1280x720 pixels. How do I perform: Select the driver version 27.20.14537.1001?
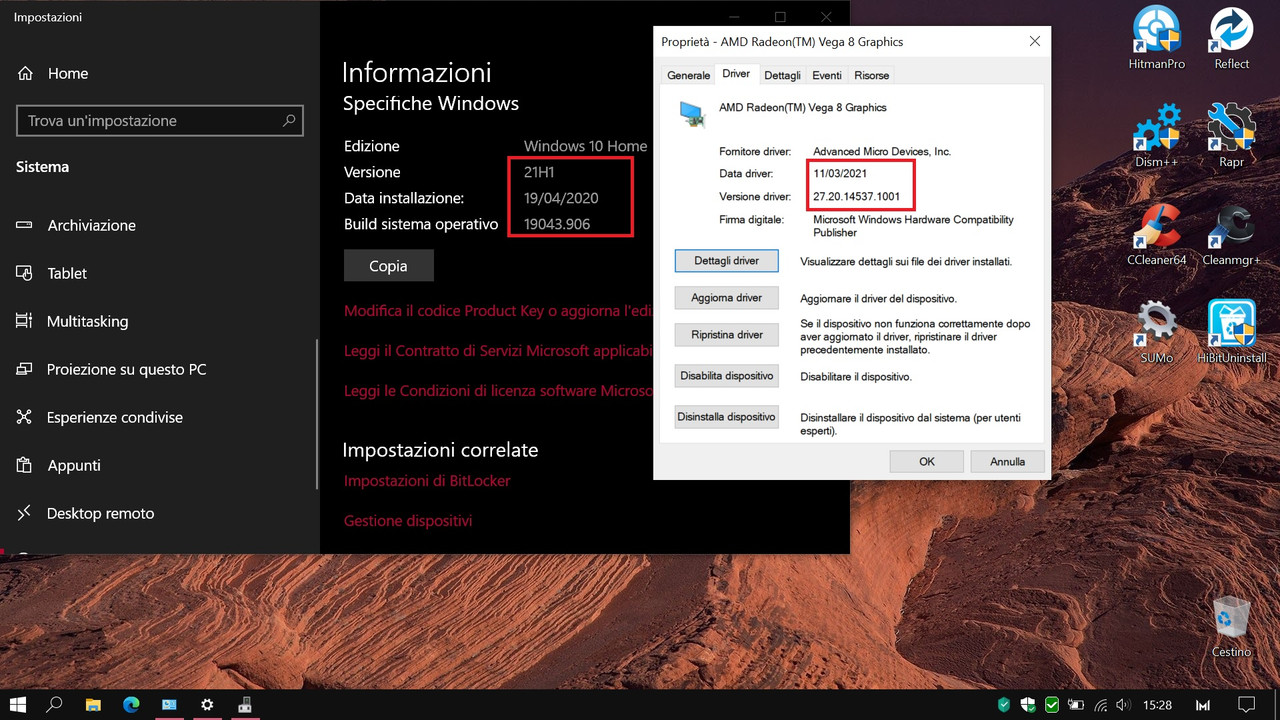click(x=857, y=196)
